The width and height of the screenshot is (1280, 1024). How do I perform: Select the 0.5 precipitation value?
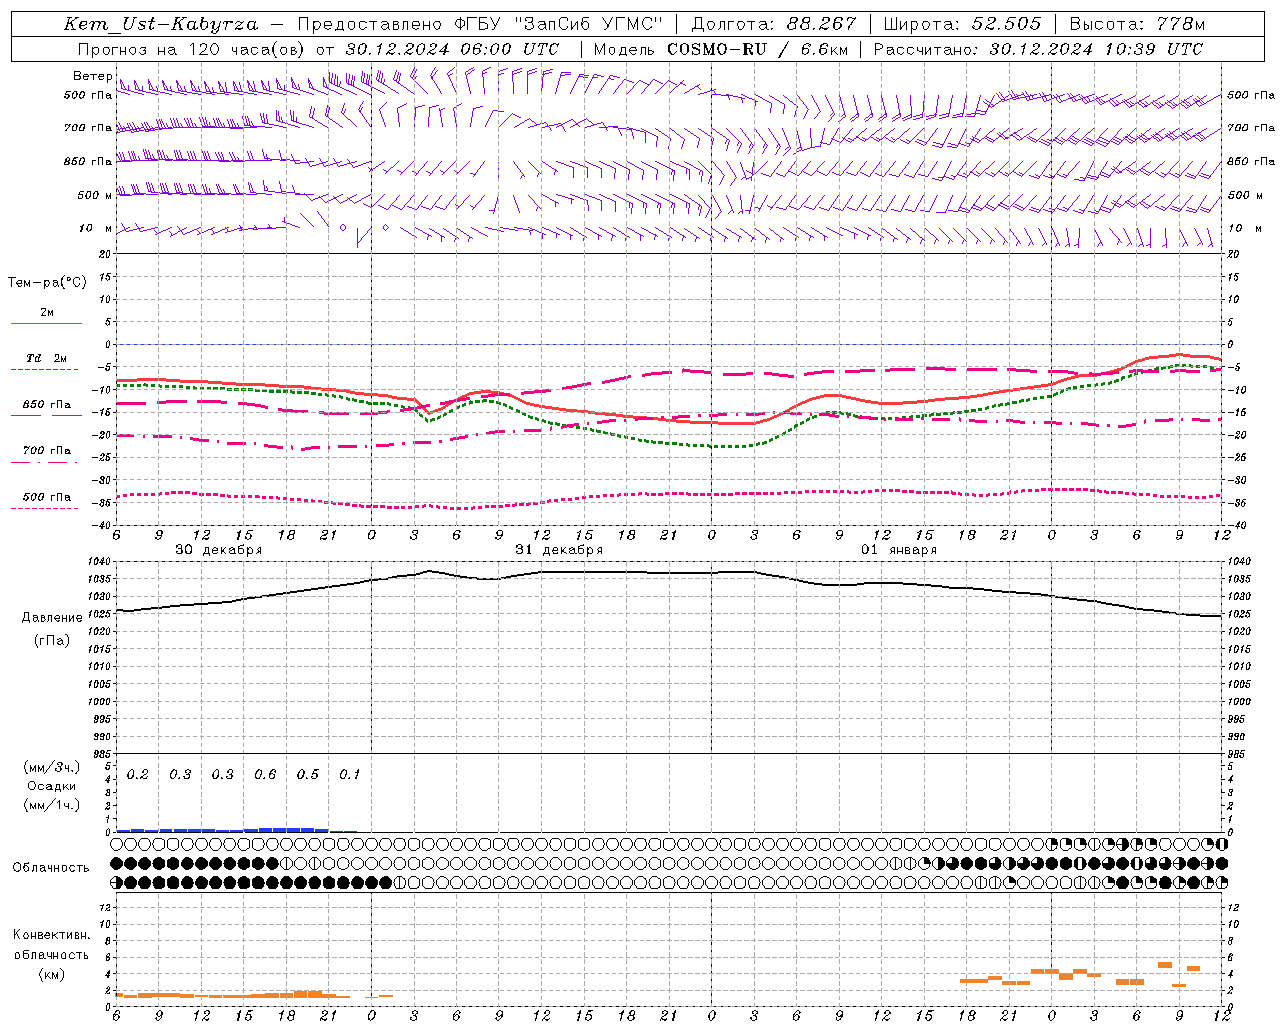(308, 775)
